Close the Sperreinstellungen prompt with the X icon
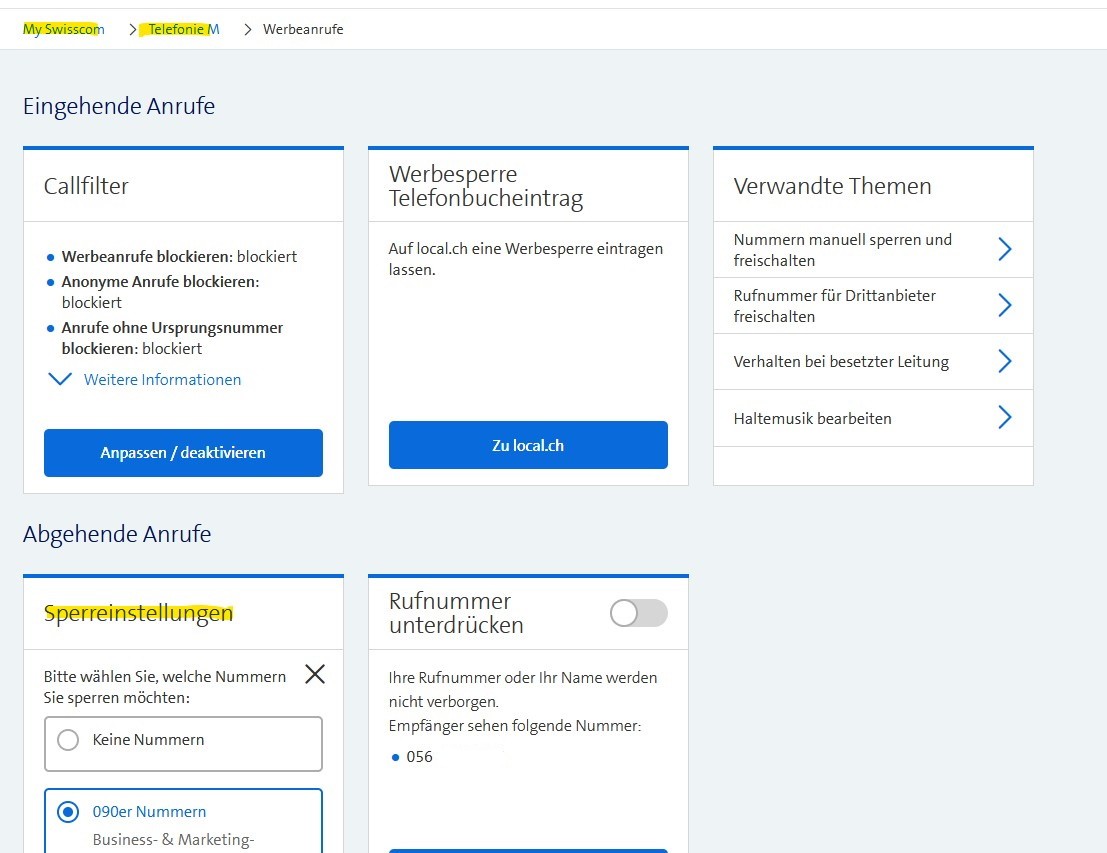 [x=314, y=674]
